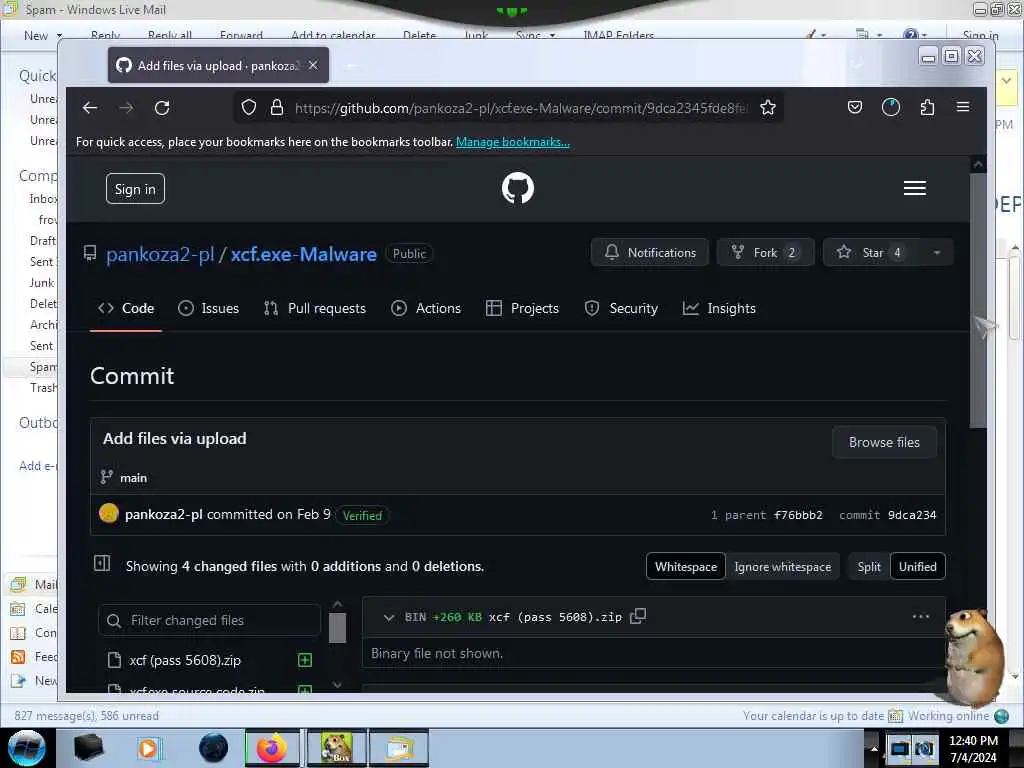
Task: Click the taskbar clock showing 12:40 PM
Action: pos(973,748)
